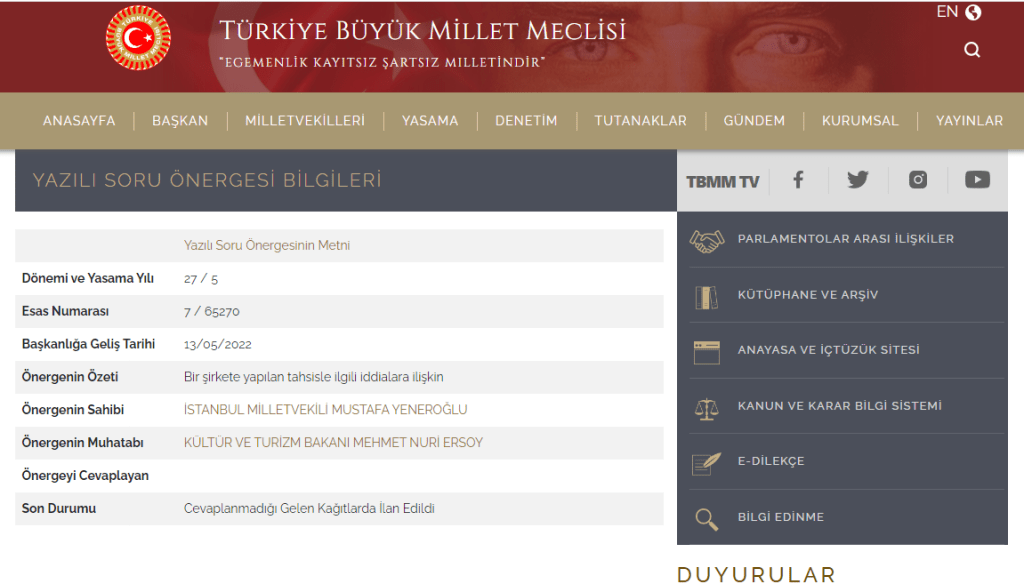The width and height of the screenshot is (1024, 584).
Task: Open the MİLLETVEKİLLERİ menu
Action: click(305, 121)
